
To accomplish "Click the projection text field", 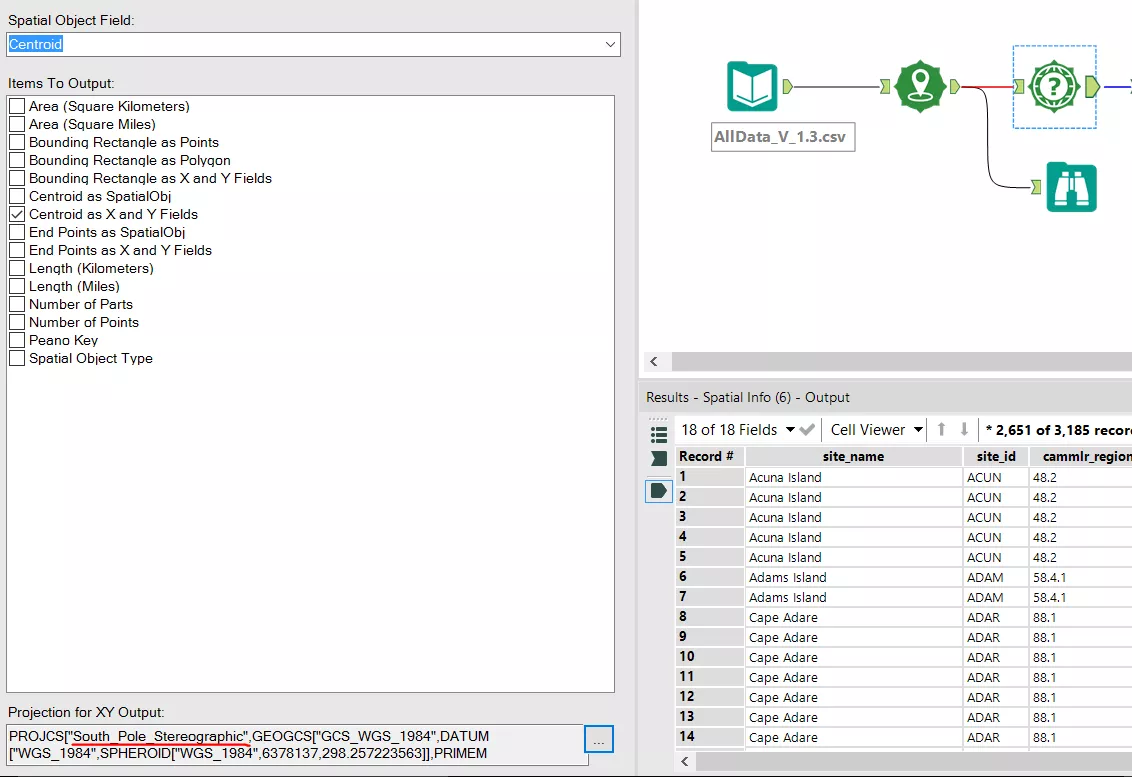I will [295, 745].
